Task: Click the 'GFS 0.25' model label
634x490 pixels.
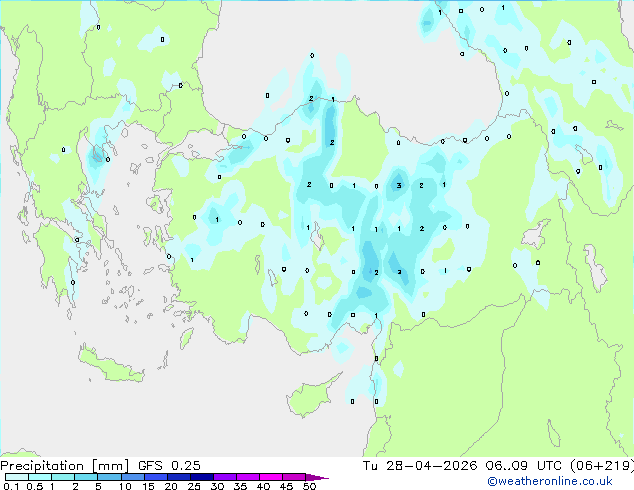Action: [x=169, y=466]
